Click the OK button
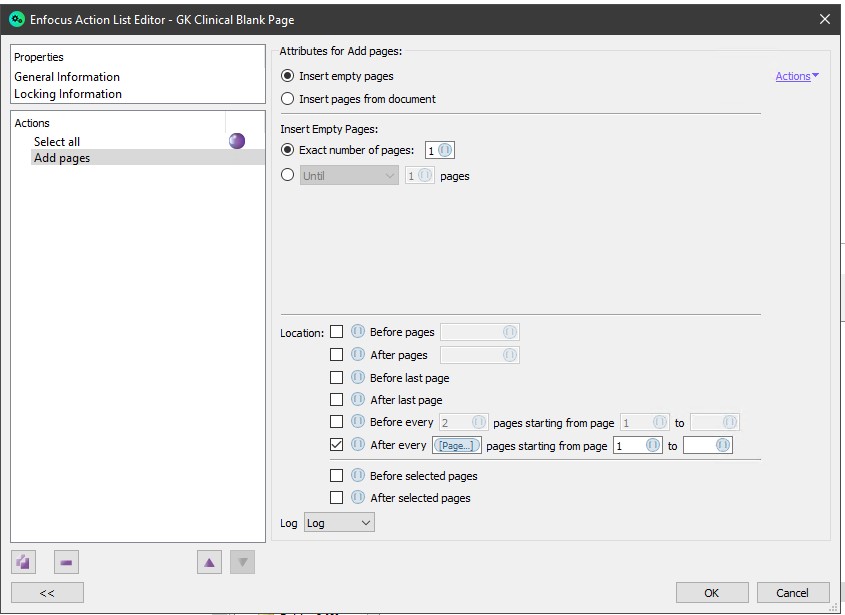Image resolution: width=845 pixels, height=615 pixels. [x=711, y=592]
